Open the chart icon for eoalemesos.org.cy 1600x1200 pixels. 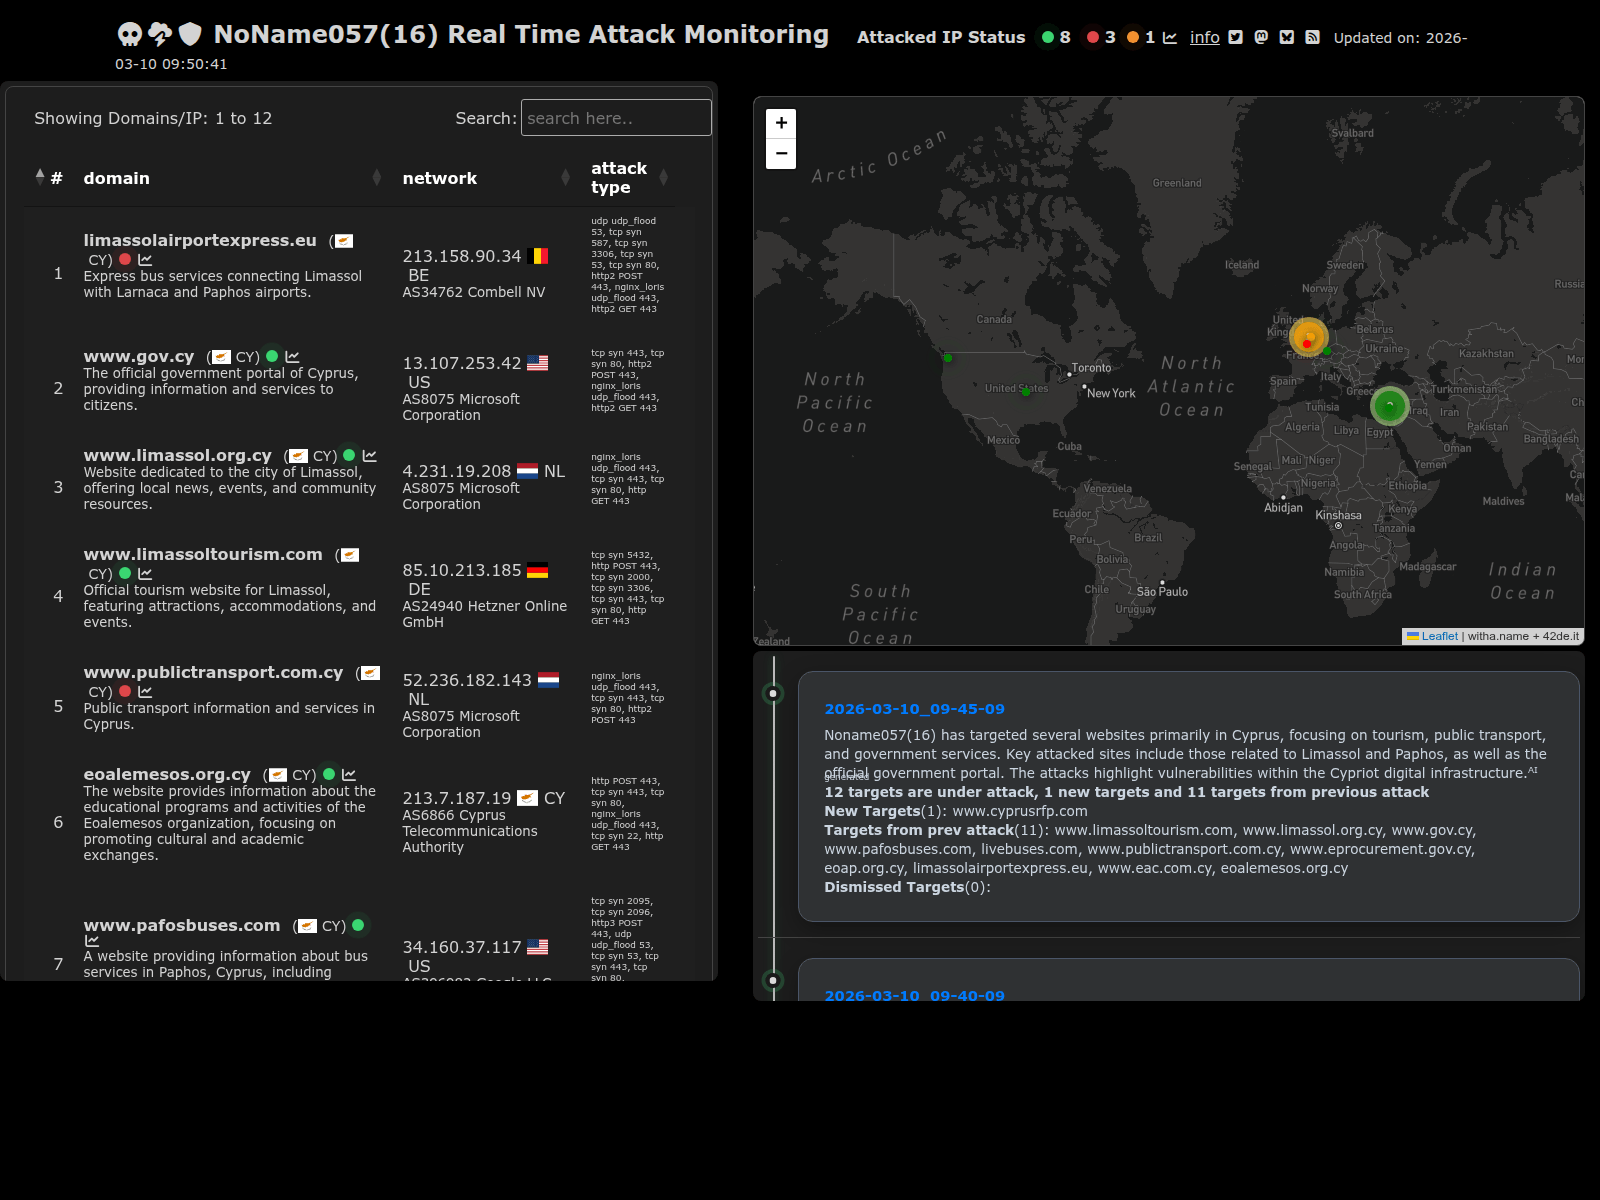pyautogui.click(x=349, y=775)
